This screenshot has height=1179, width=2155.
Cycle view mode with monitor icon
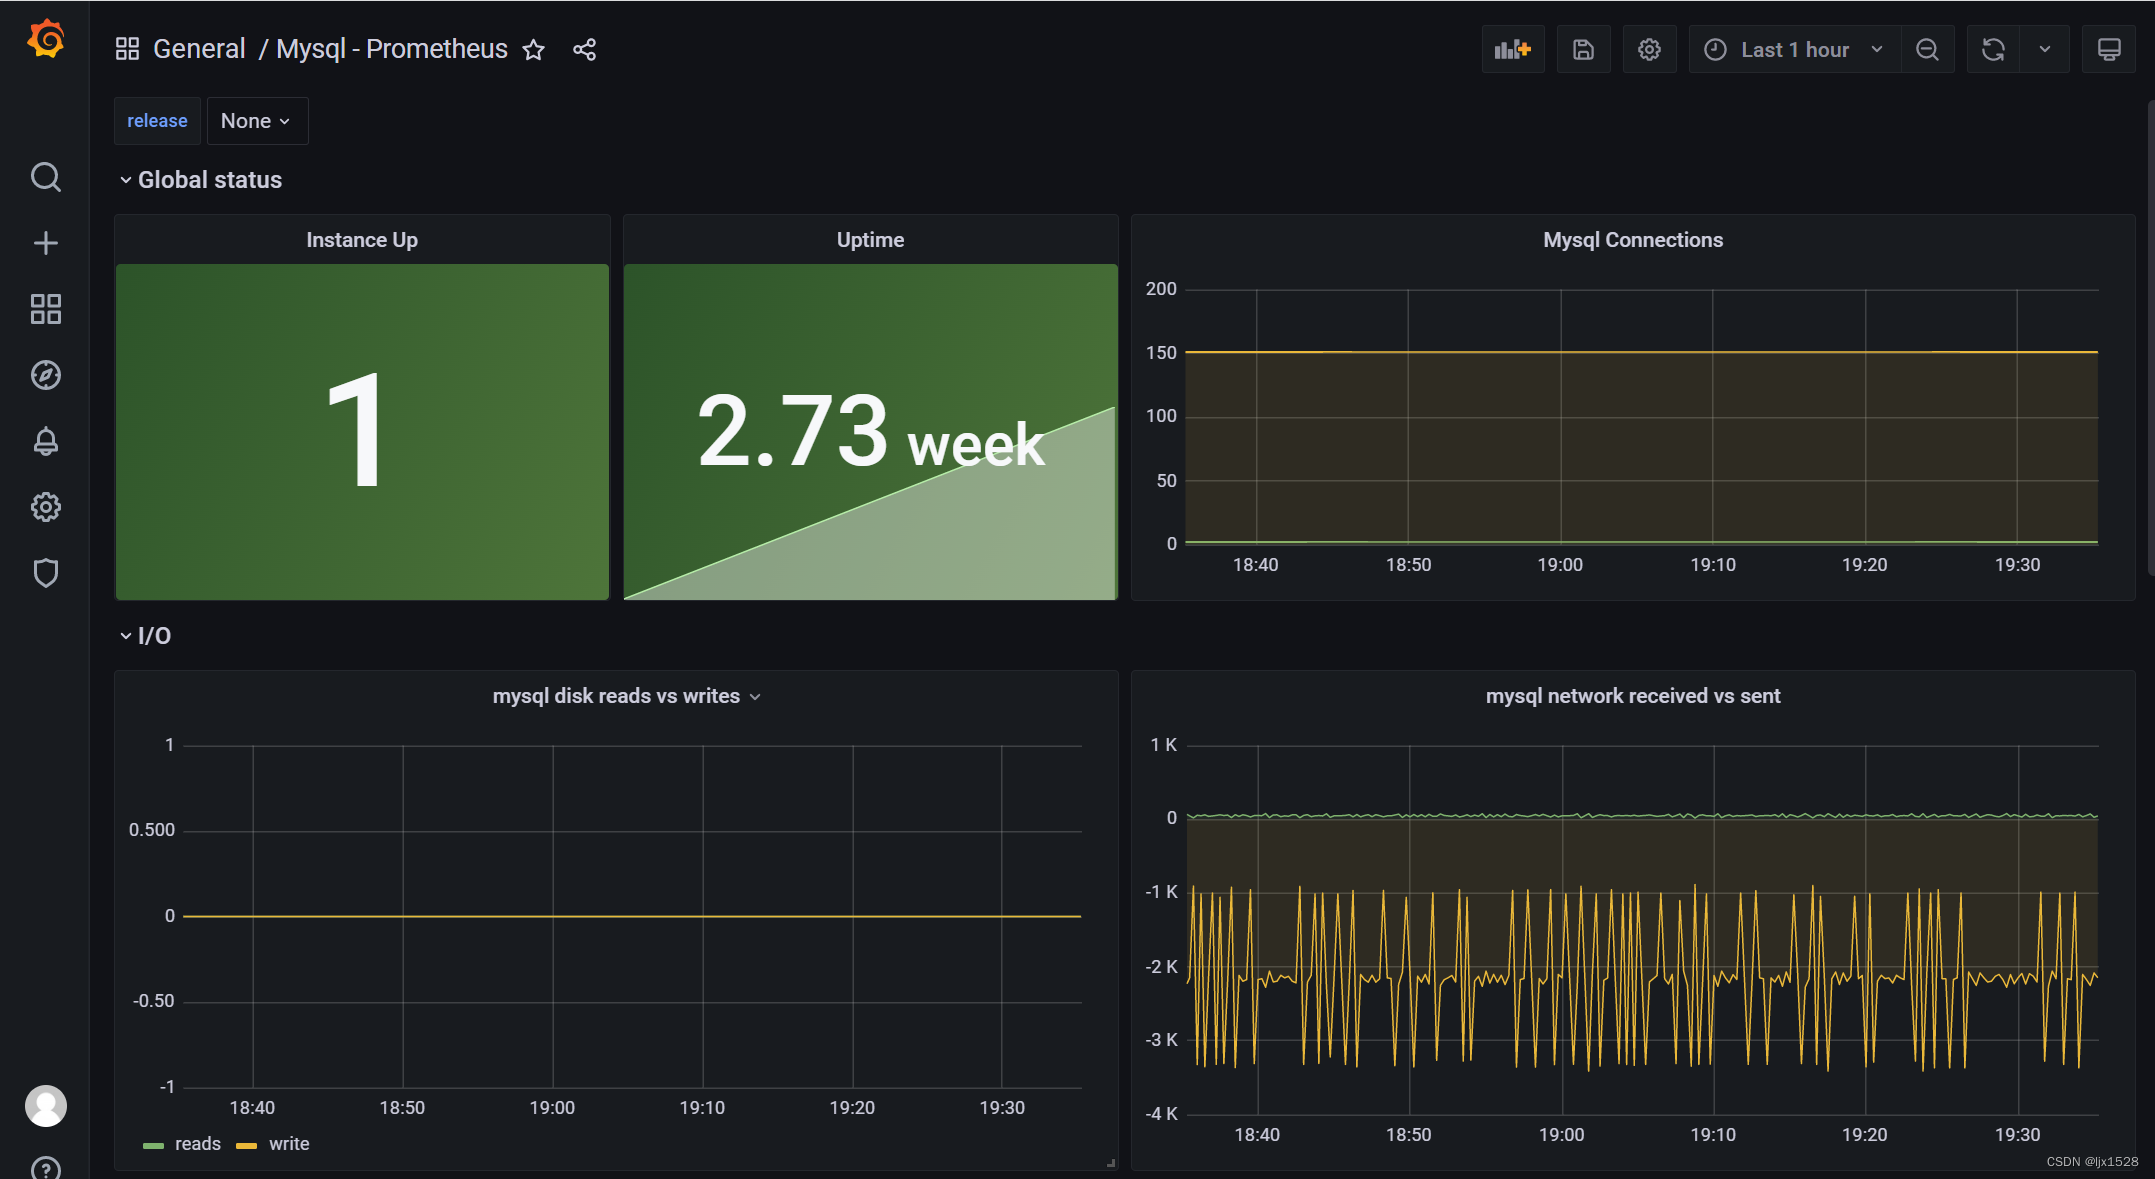click(x=2109, y=49)
